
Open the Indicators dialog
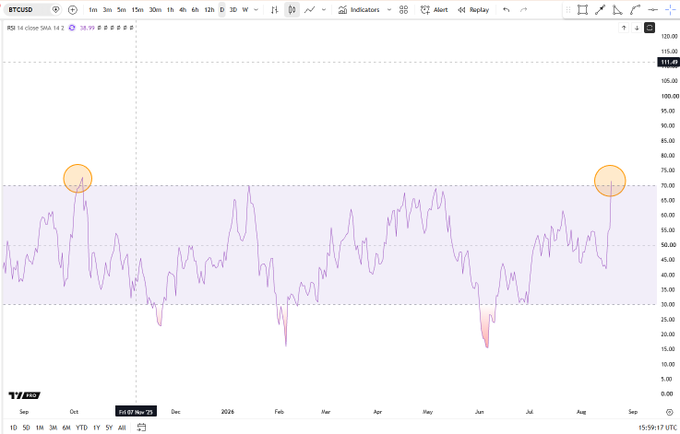coord(359,10)
